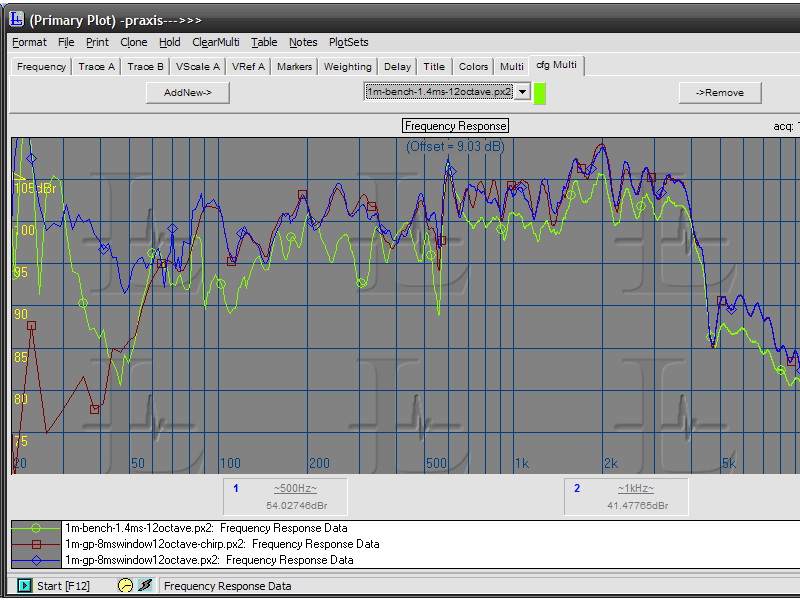Switch to the Weighting tab
The height and width of the screenshot is (600, 800).
point(347,67)
